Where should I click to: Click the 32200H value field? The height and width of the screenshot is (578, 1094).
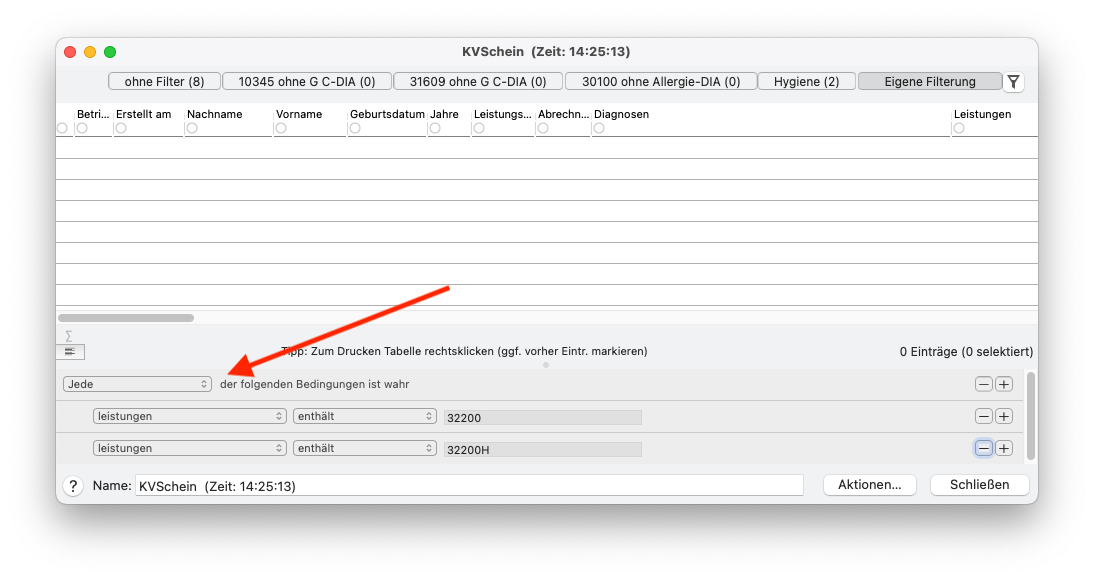[543, 450]
